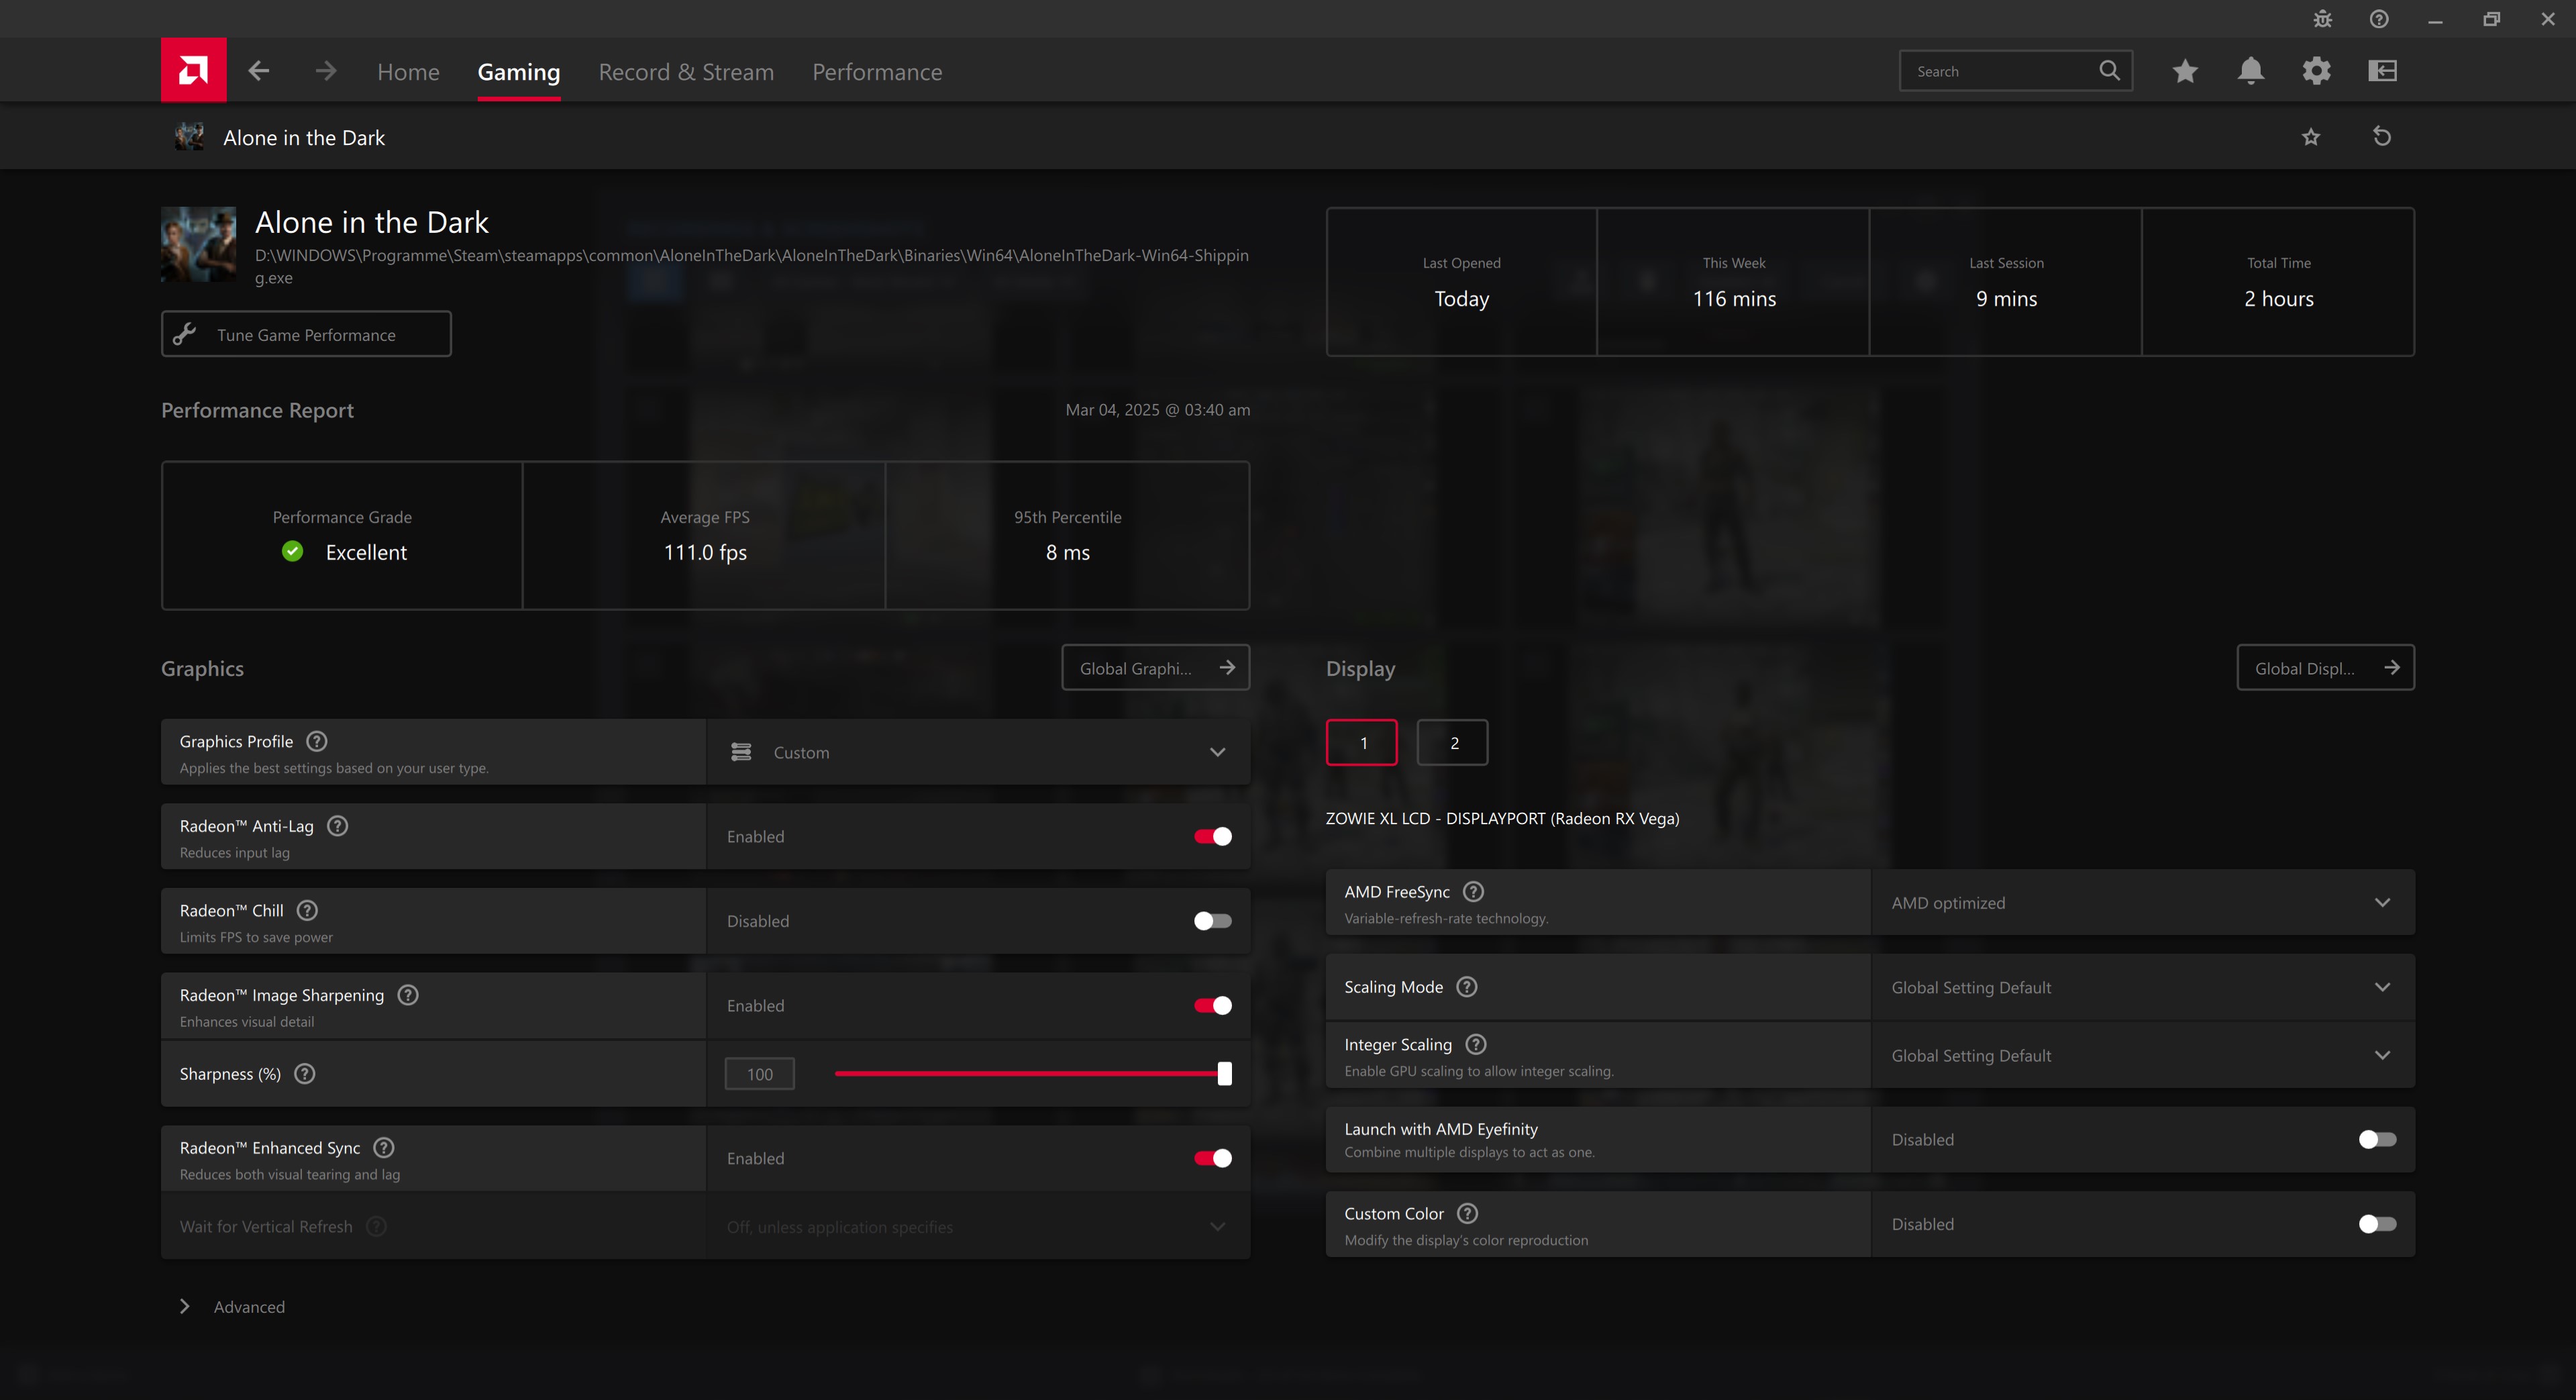Click Tune Game Performance button
This screenshot has width=2576, height=1400.
pos(306,334)
